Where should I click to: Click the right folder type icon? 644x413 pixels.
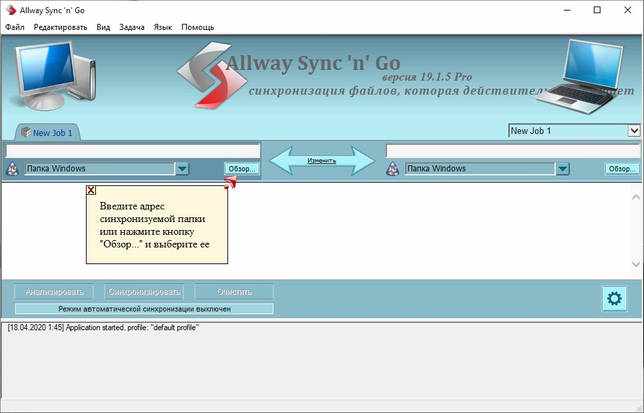point(393,168)
